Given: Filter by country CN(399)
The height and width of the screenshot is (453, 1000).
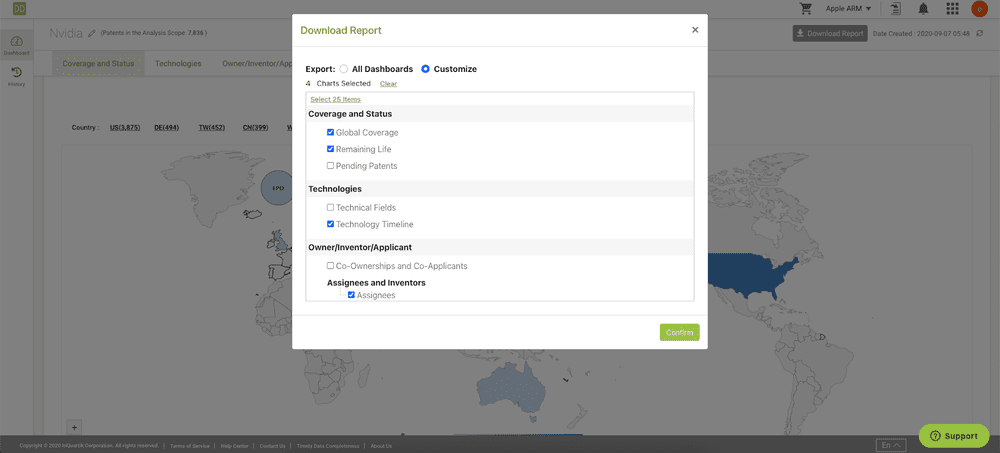Looking at the screenshot, I should click(x=255, y=128).
